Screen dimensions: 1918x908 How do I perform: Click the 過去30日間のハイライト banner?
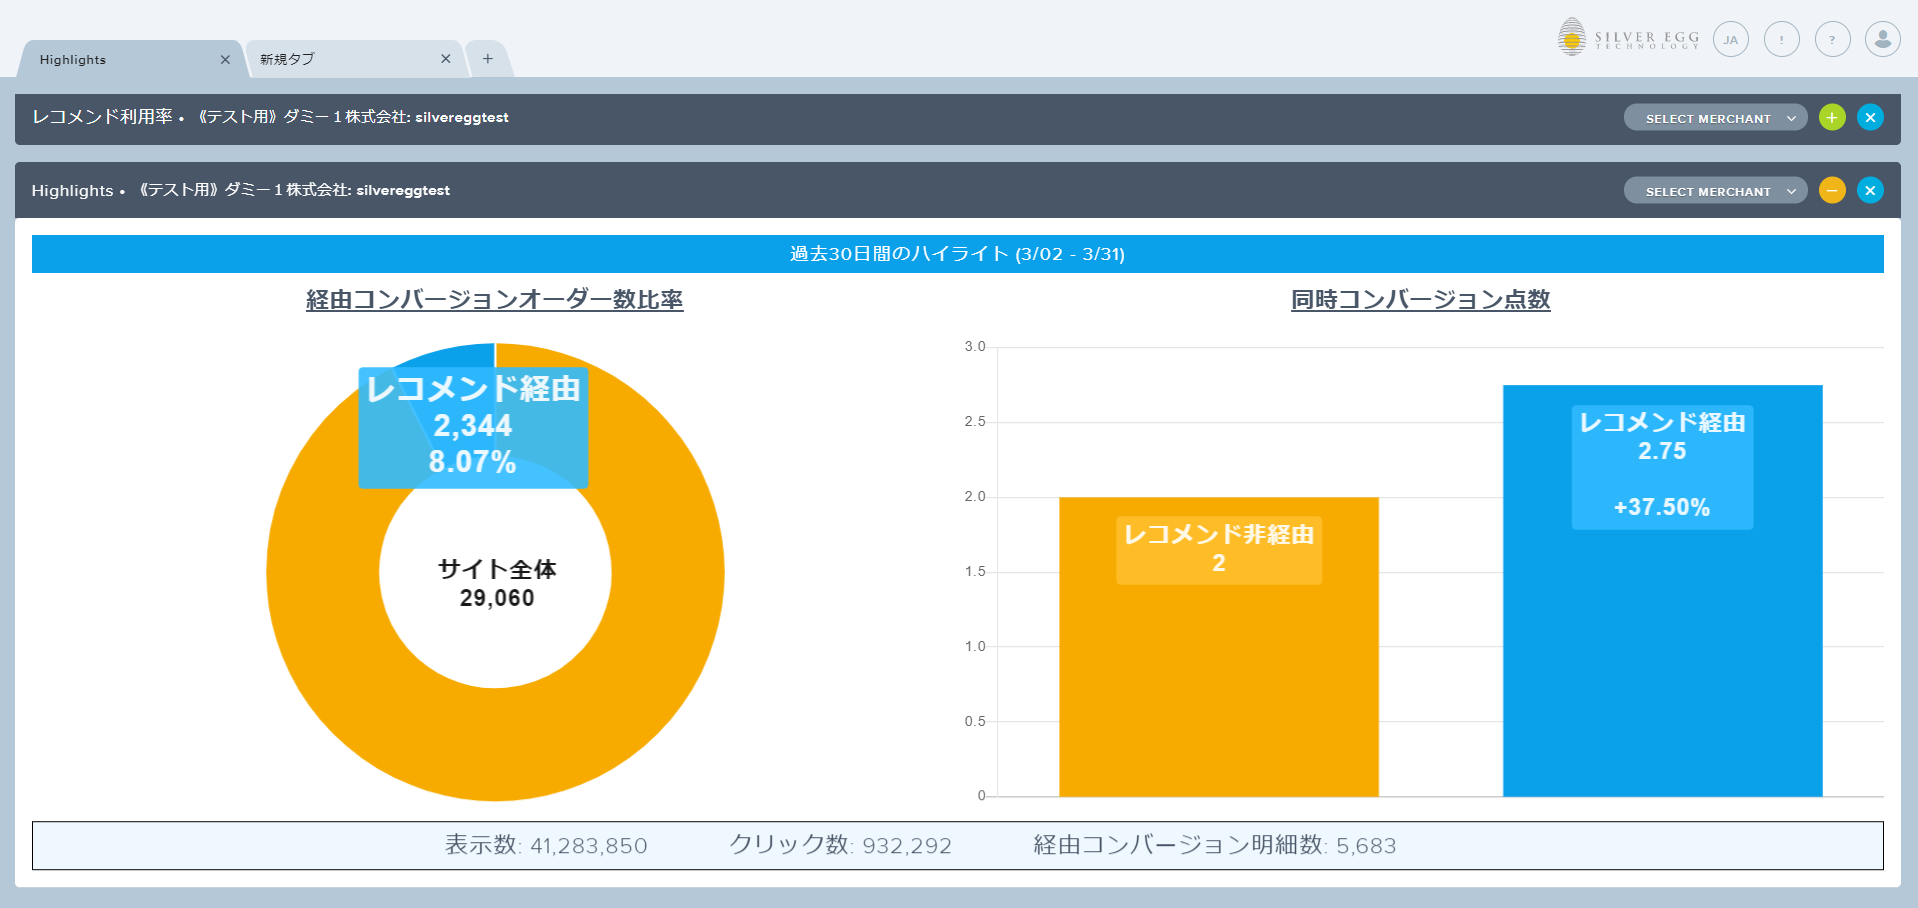pos(958,254)
